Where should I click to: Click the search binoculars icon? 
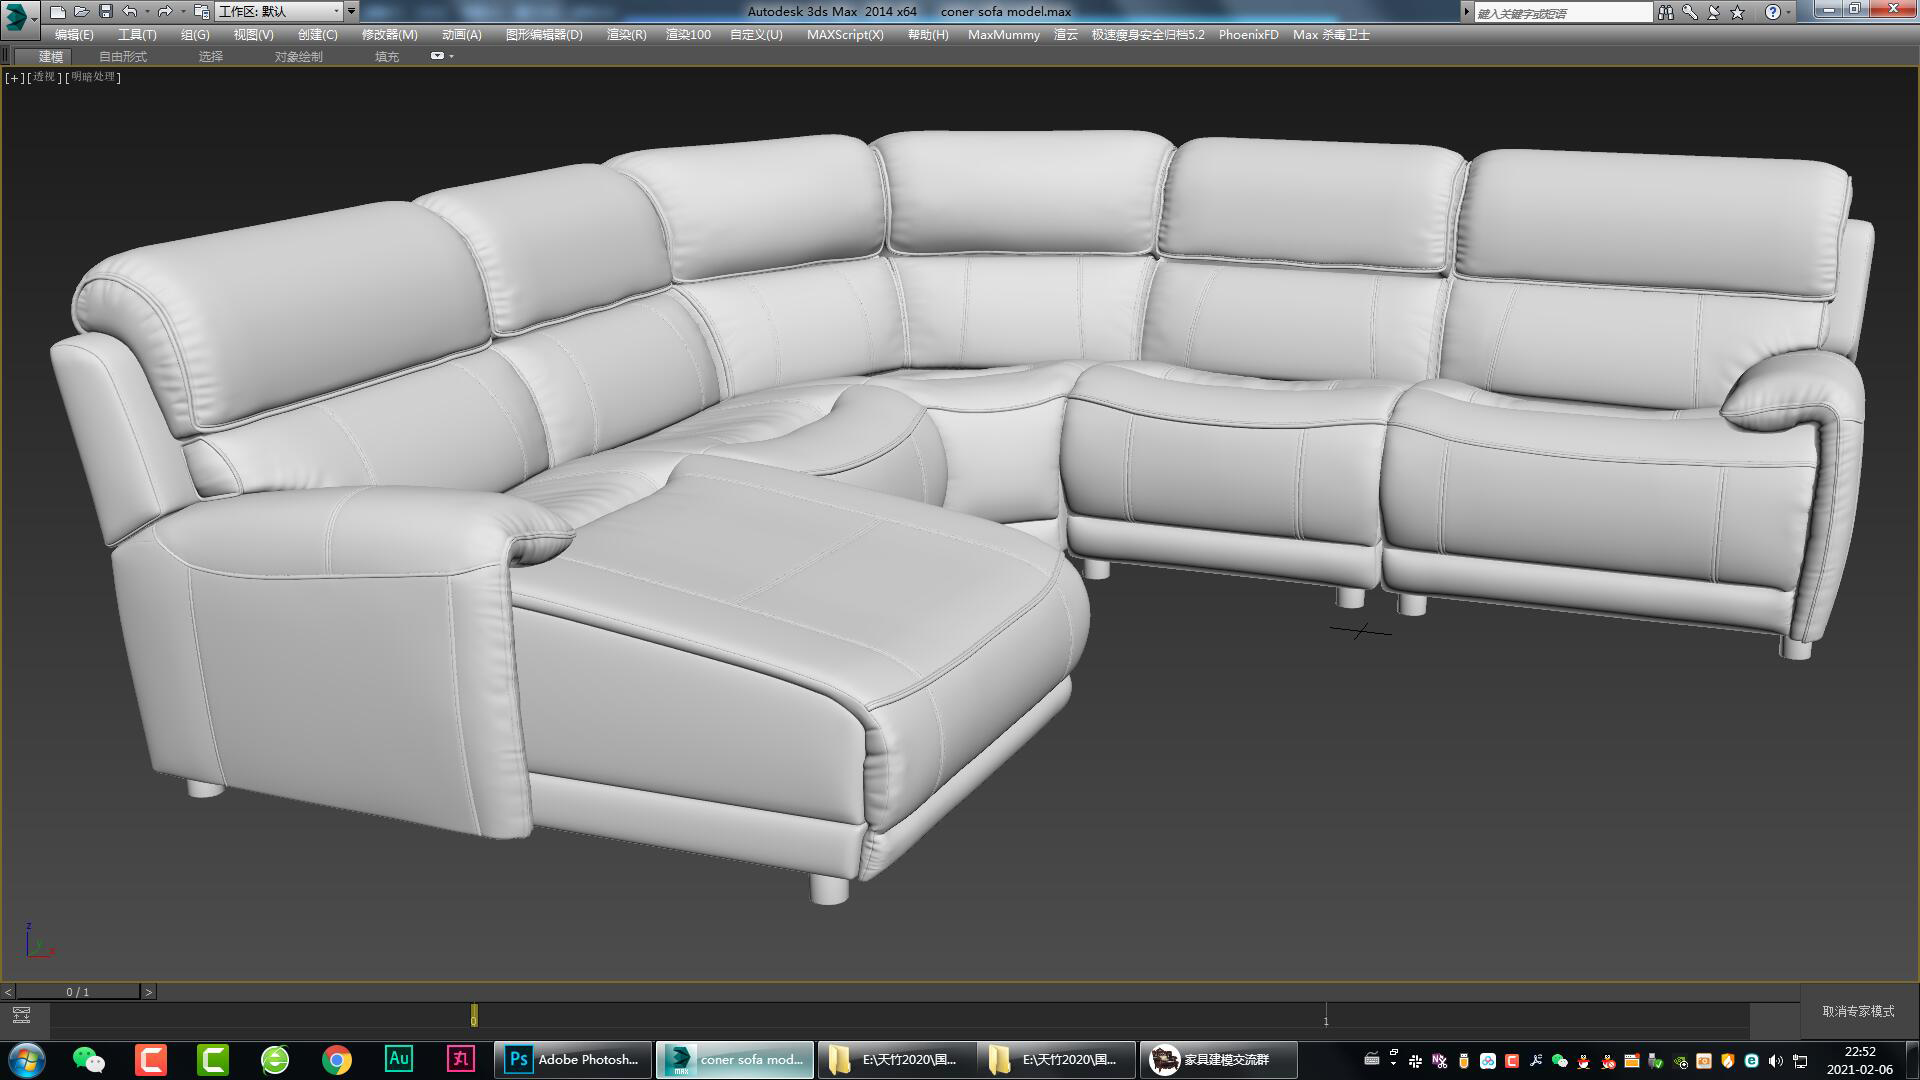tap(1666, 12)
